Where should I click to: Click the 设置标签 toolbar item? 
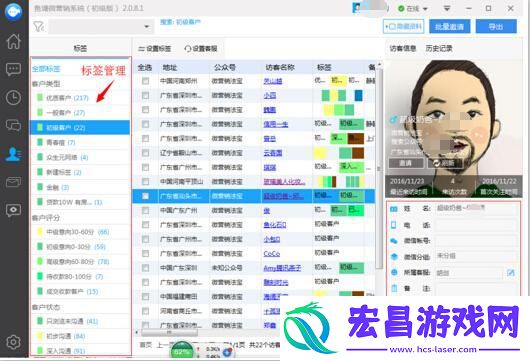pyautogui.click(x=154, y=49)
